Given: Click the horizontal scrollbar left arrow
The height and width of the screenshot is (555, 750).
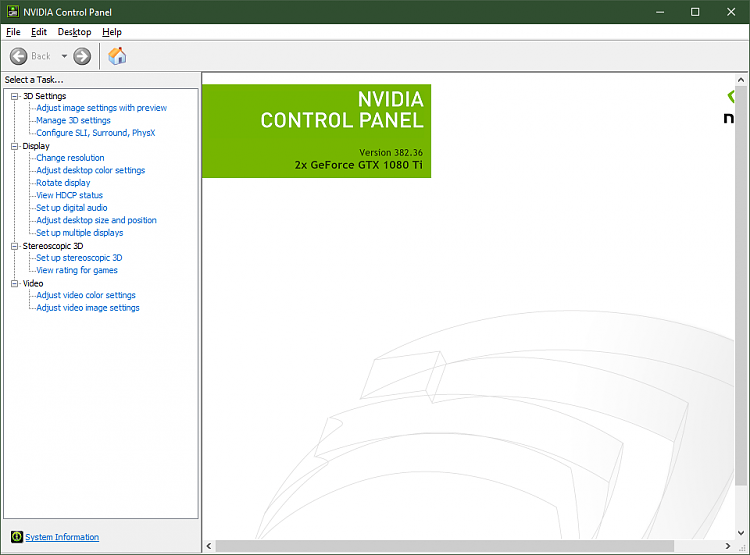Looking at the screenshot, I should pyautogui.click(x=209, y=546).
